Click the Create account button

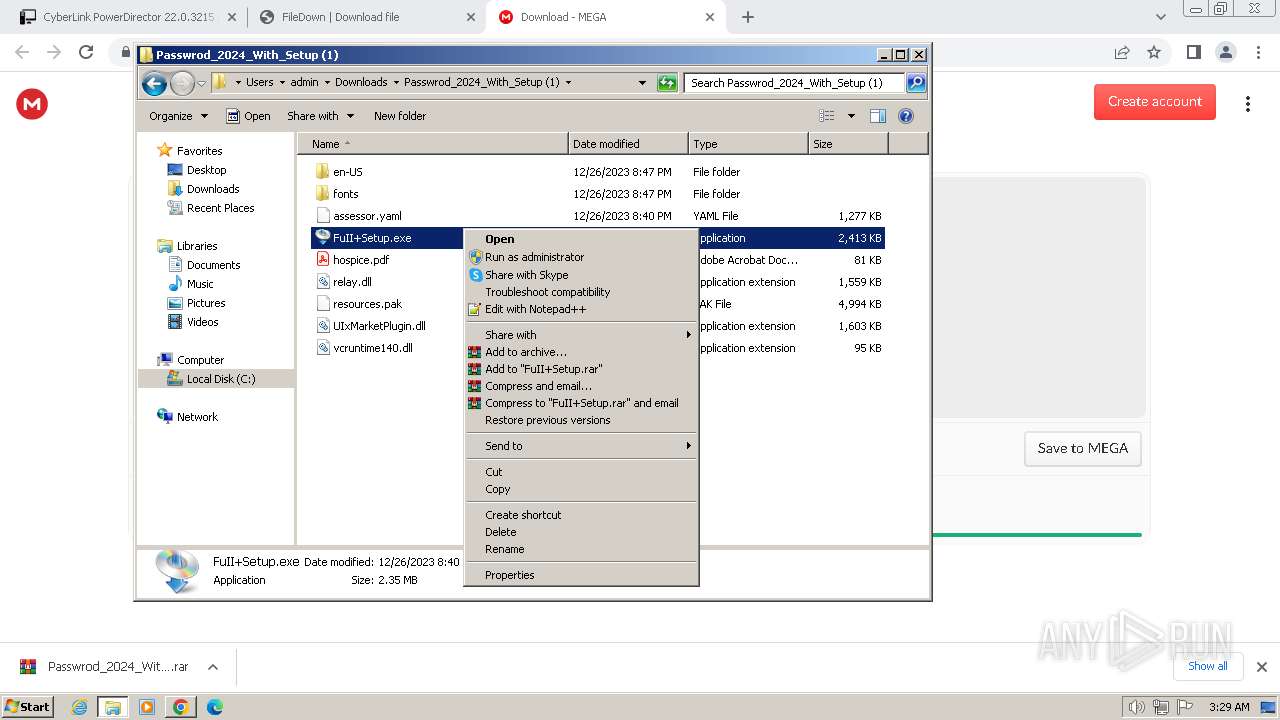tap(1155, 102)
